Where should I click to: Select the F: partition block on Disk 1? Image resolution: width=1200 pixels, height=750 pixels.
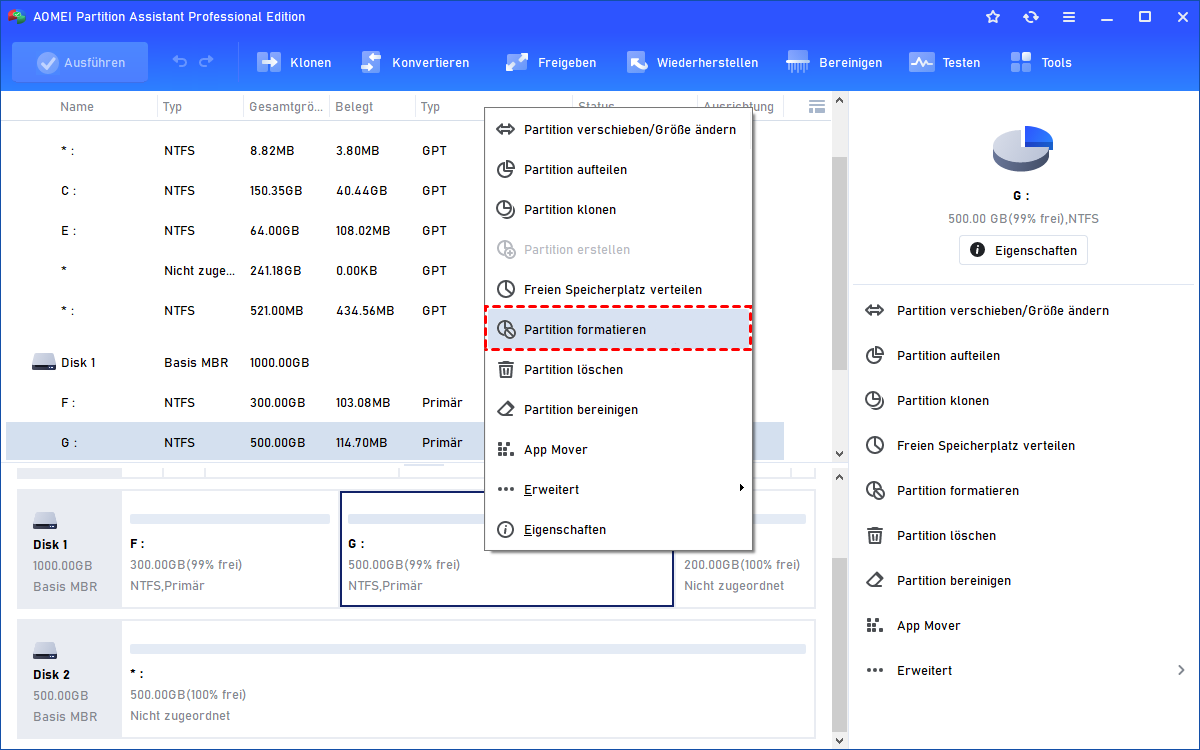click(x=230, y=548)
